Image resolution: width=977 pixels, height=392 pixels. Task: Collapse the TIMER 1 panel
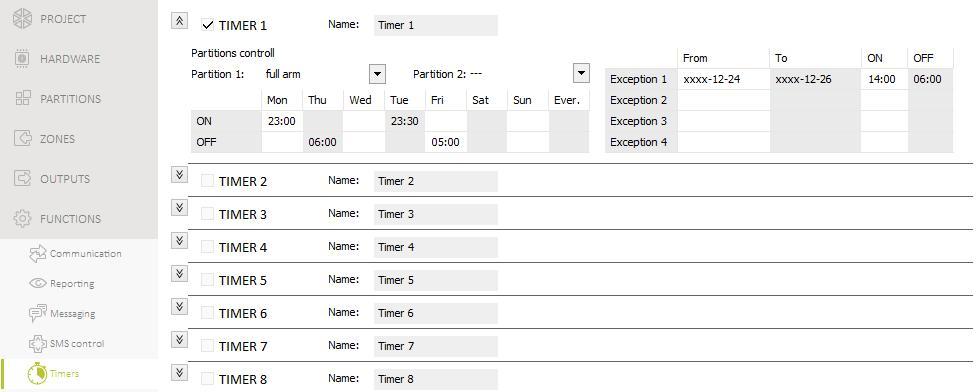[179, 21]
